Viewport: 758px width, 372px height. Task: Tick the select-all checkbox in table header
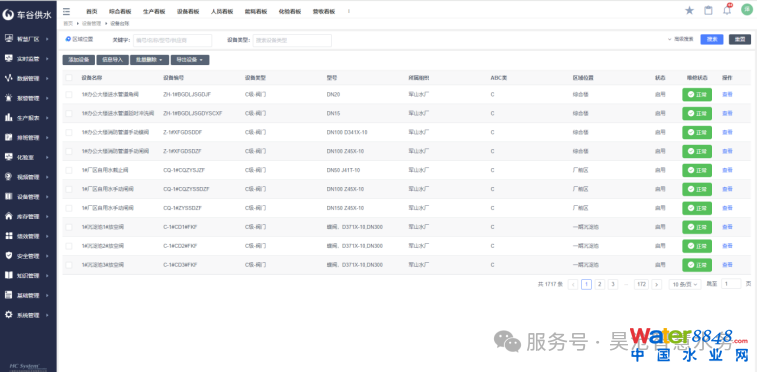tap(69, 77)
